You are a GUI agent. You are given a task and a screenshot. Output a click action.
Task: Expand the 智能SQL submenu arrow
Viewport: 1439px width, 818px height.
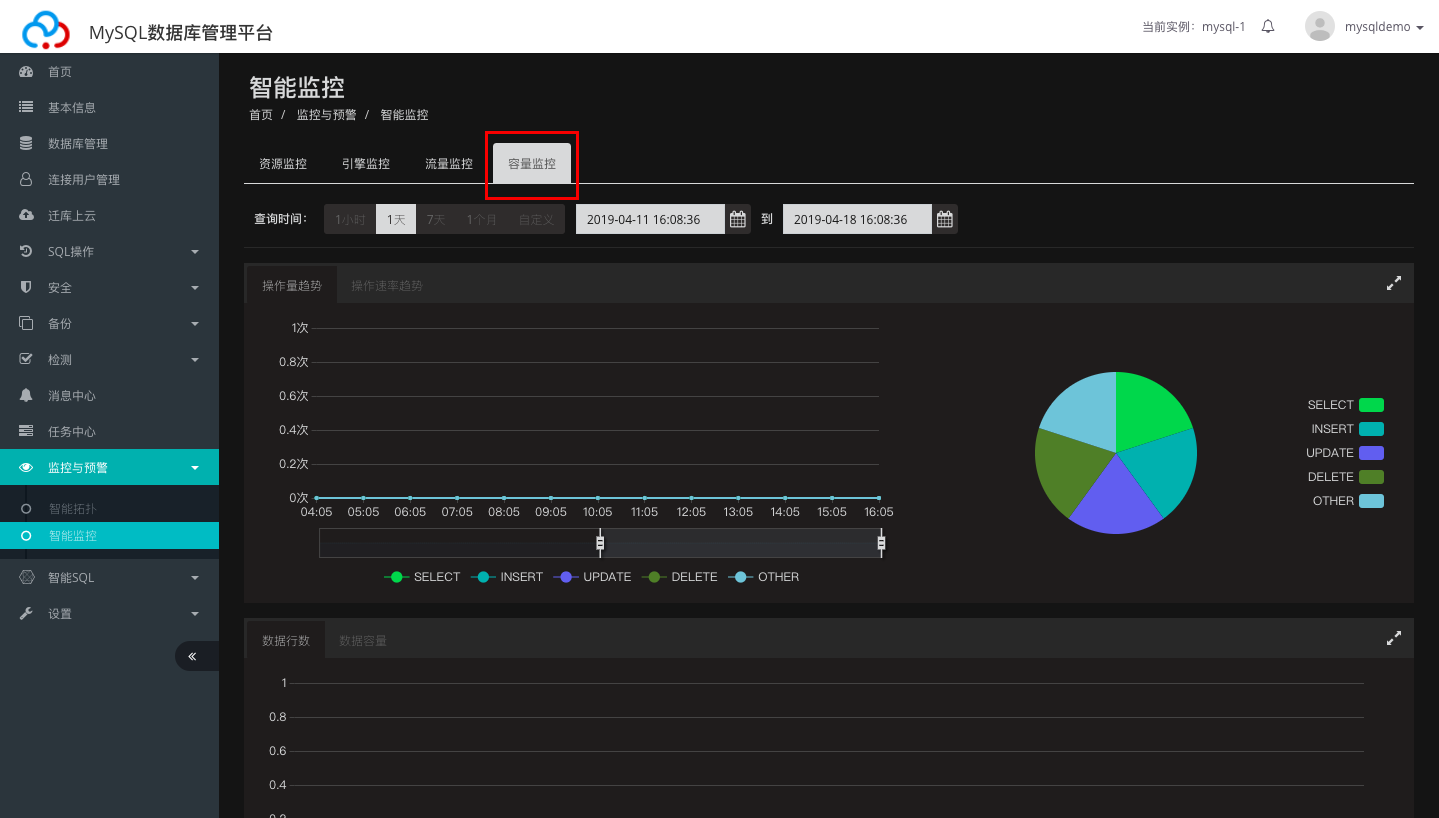pyautogui.click(x=195, y=578)
